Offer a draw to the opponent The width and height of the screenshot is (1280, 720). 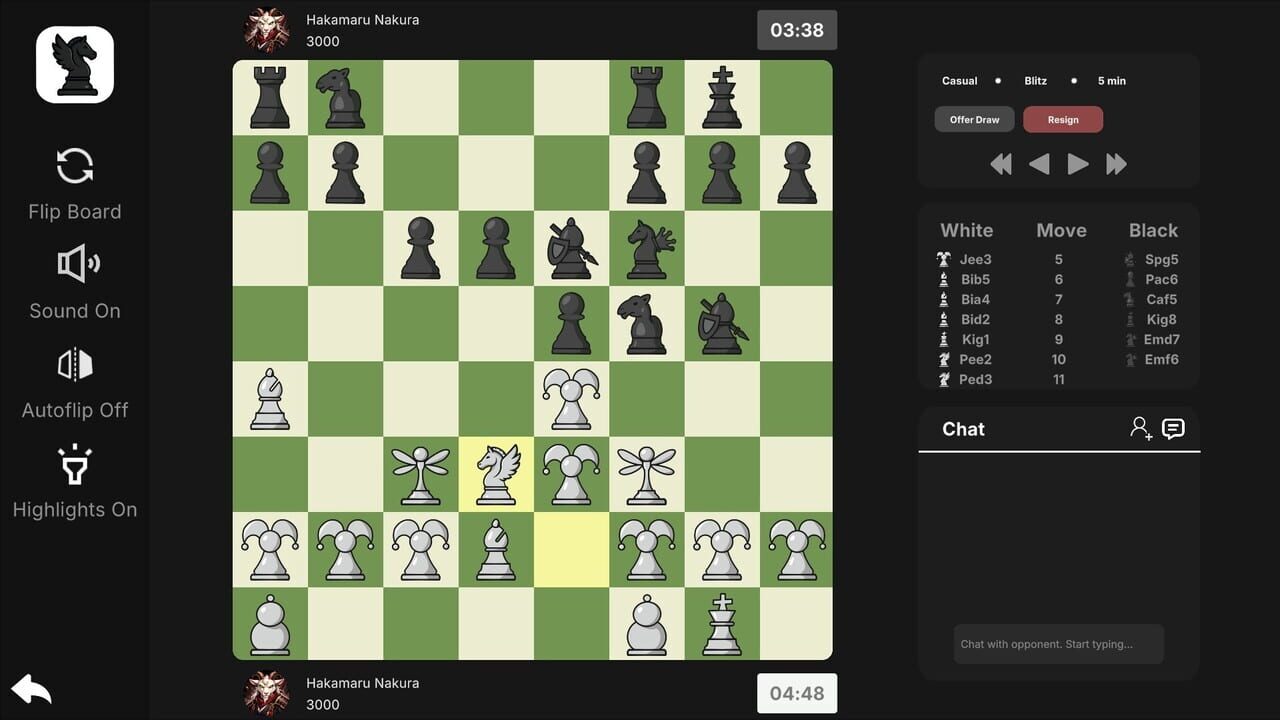pos(974,119)
